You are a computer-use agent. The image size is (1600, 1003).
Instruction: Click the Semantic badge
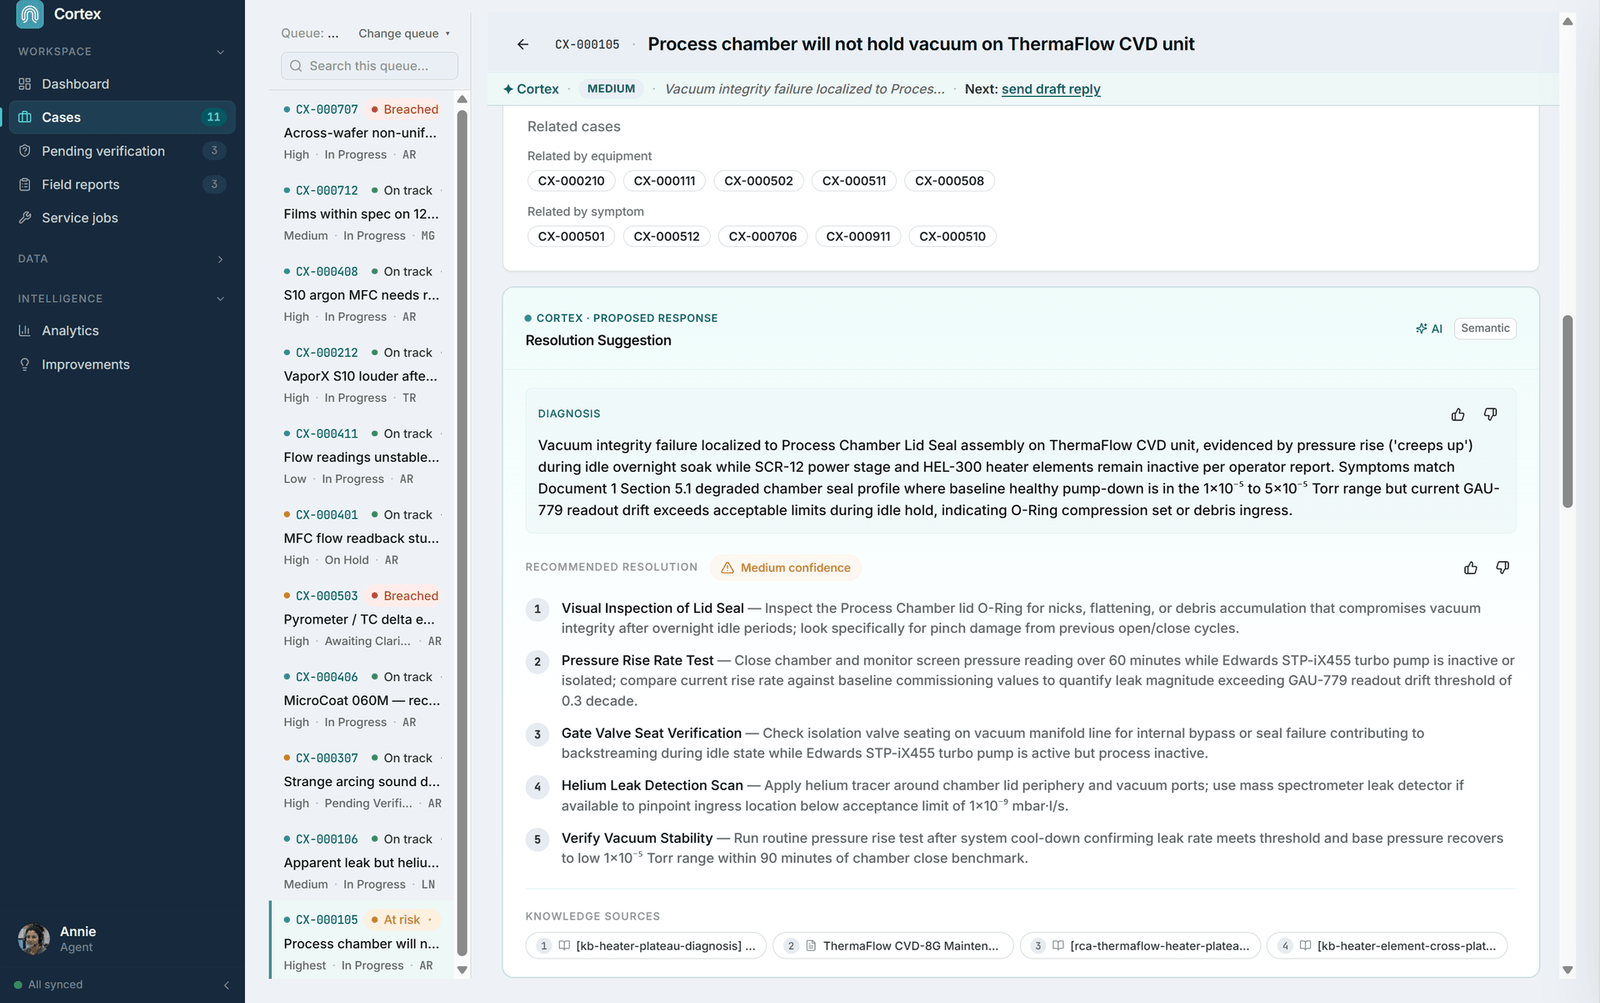pos(1485,328)
